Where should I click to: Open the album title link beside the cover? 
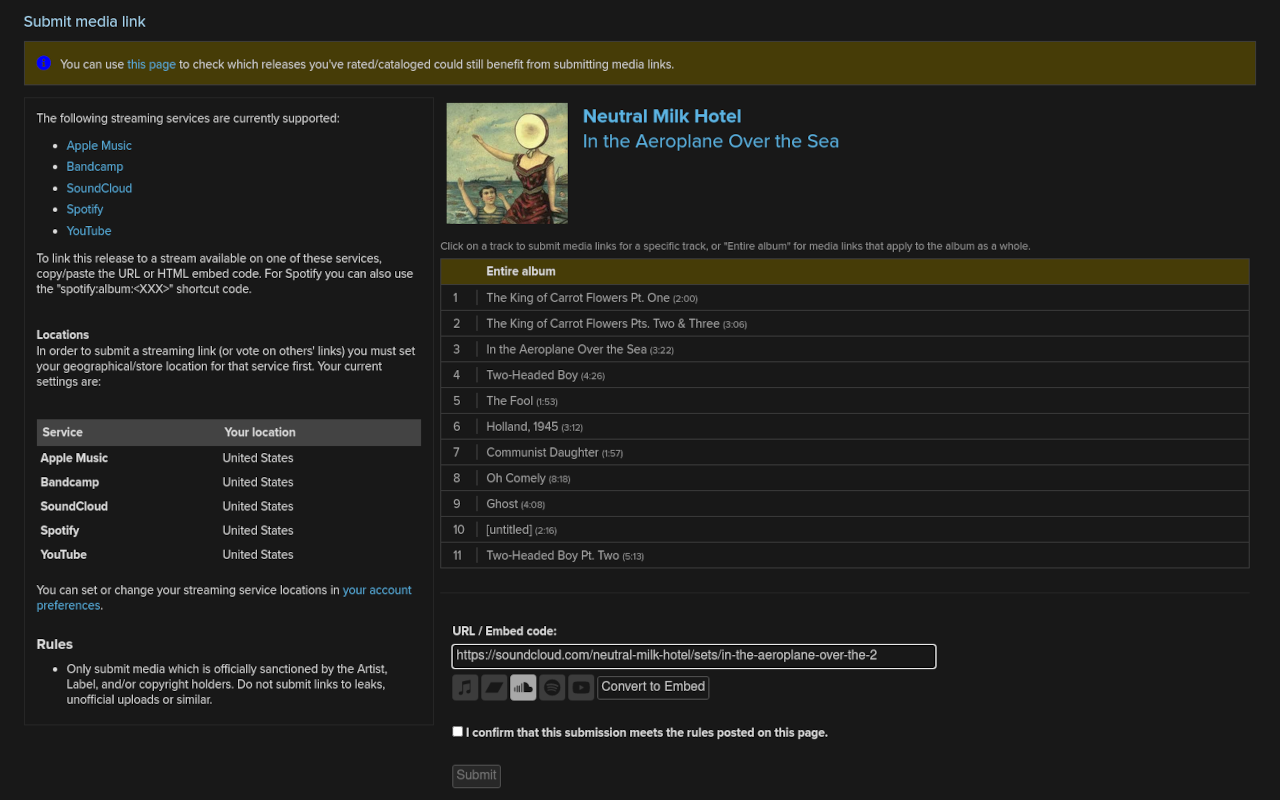coord(711,141)
